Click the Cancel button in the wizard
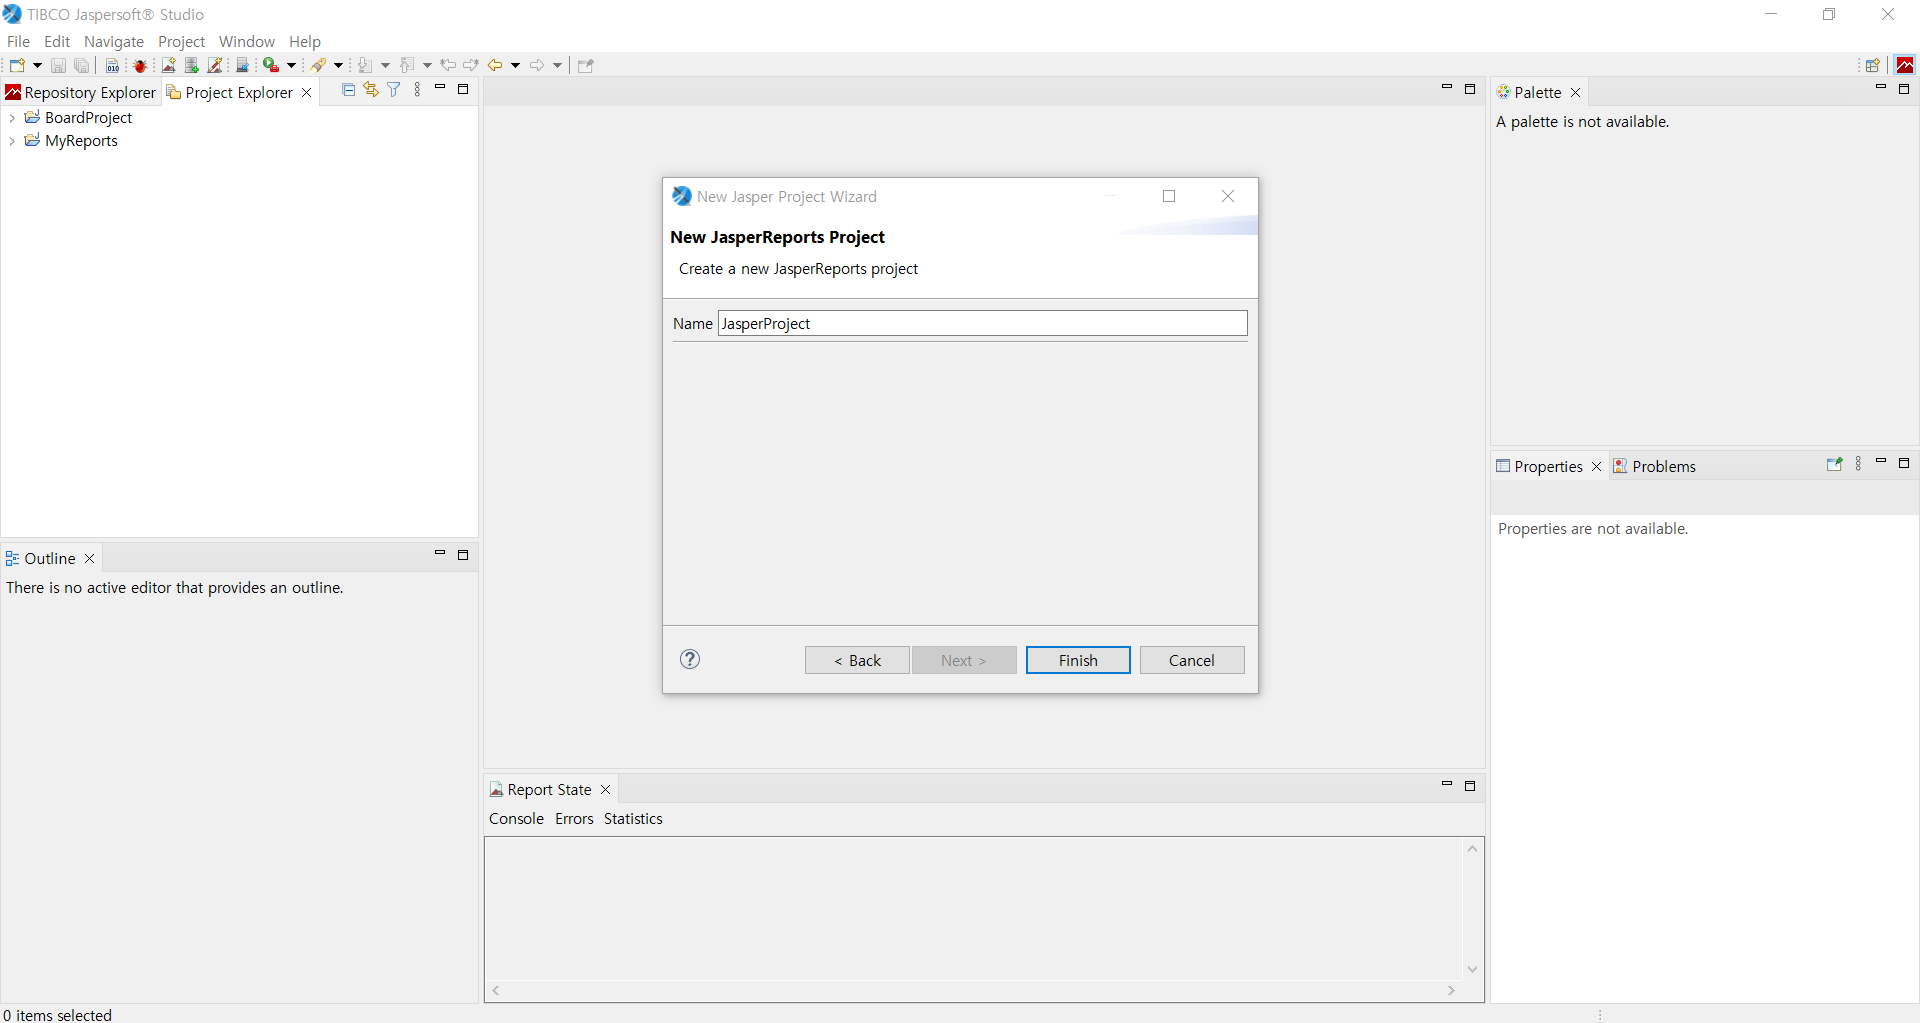The image size is (1920, 1023). click(x=1192, y=660)
